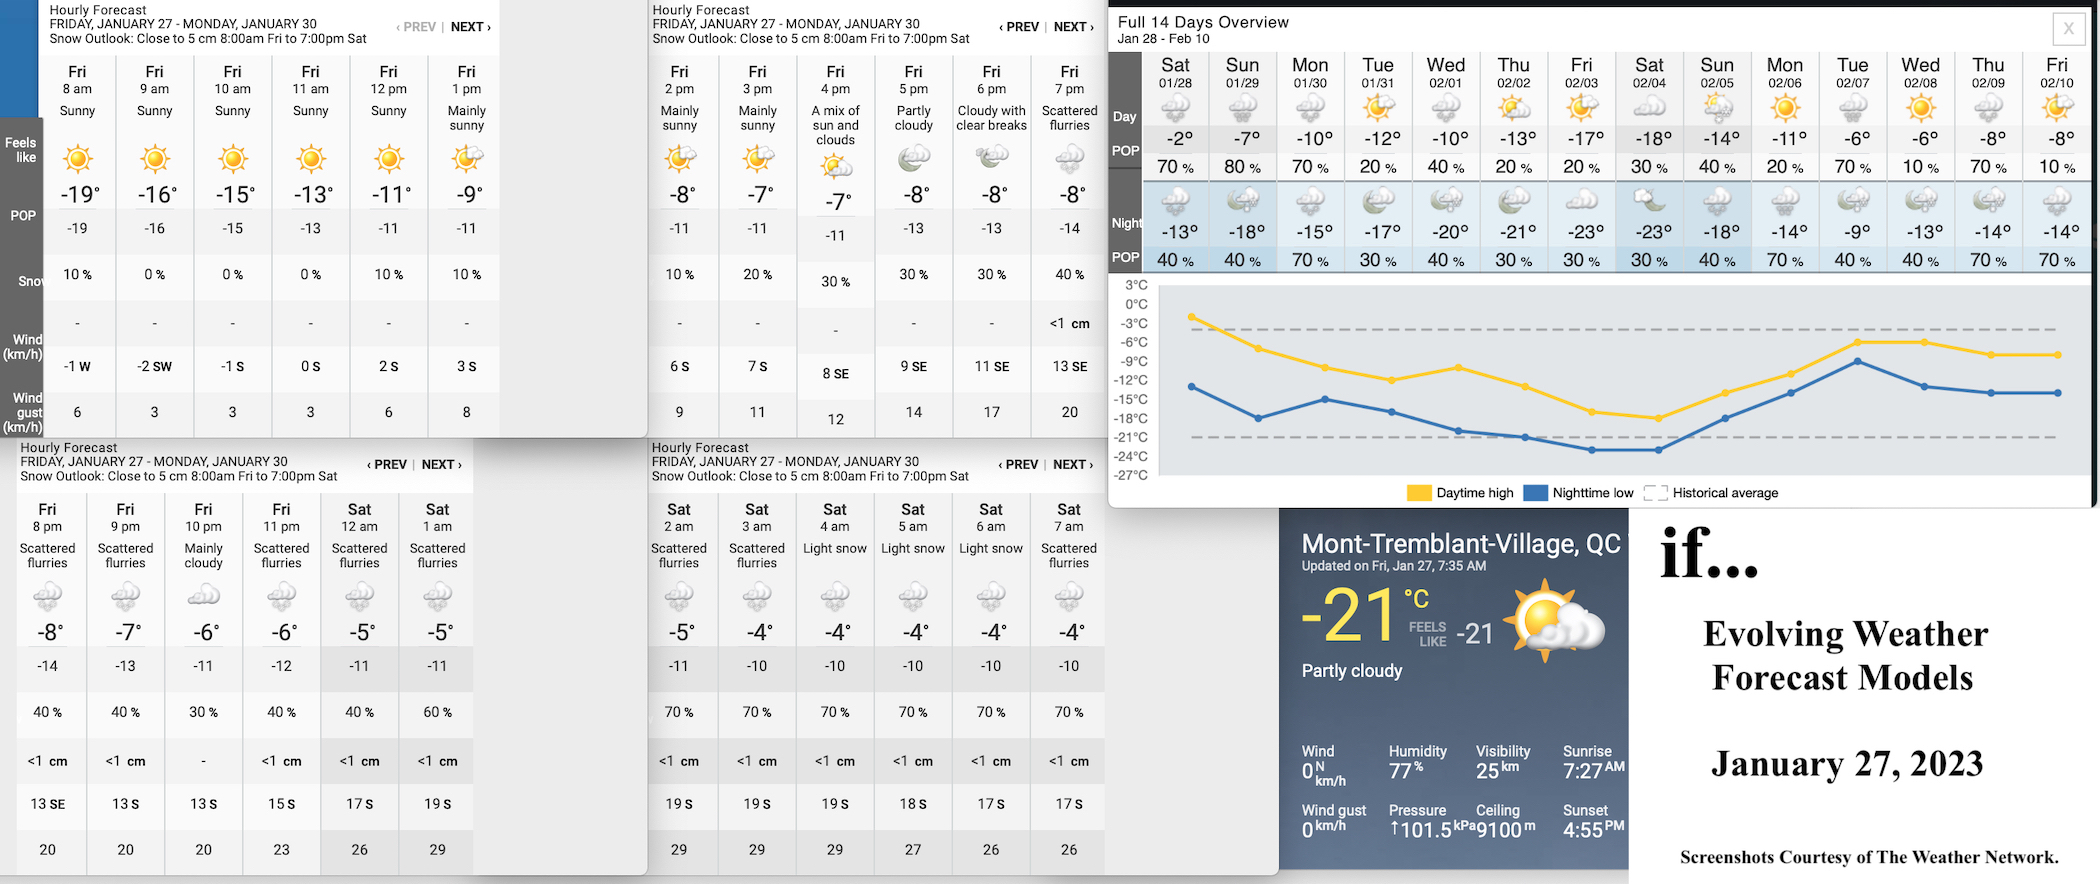Click the Sunset 4:55 PM reading
Image resolution: width=2100 pixels, height=884 pixels.
(x=1594, y=830)
